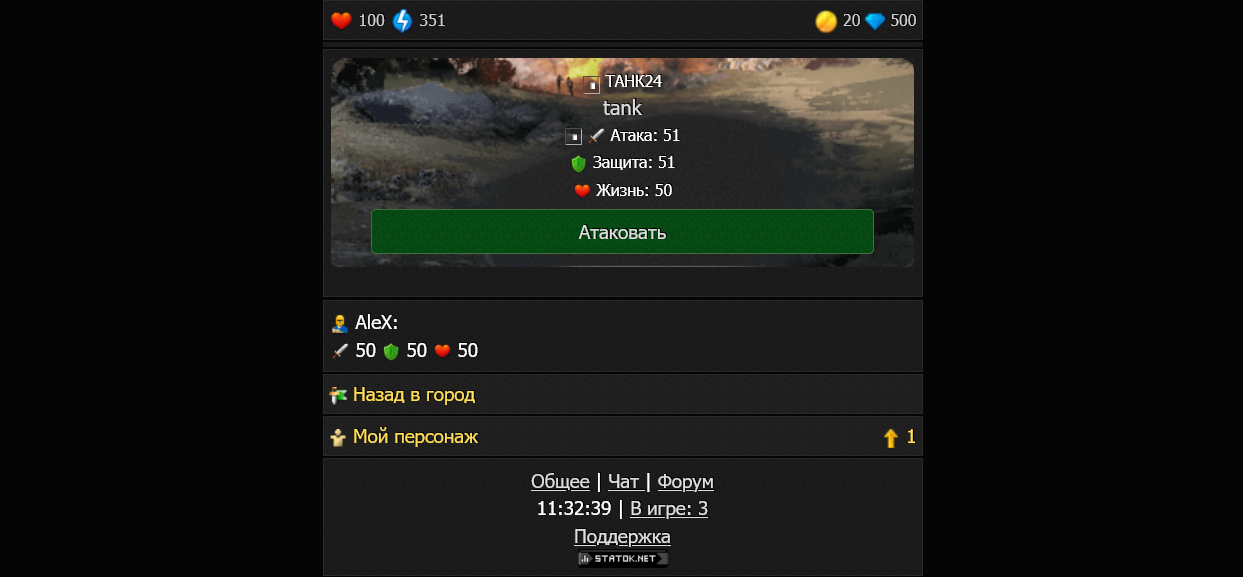The width and height of the screenshot is (1243, 577).
Task: Open the Общее chat link
Action: tap(560, 482)
